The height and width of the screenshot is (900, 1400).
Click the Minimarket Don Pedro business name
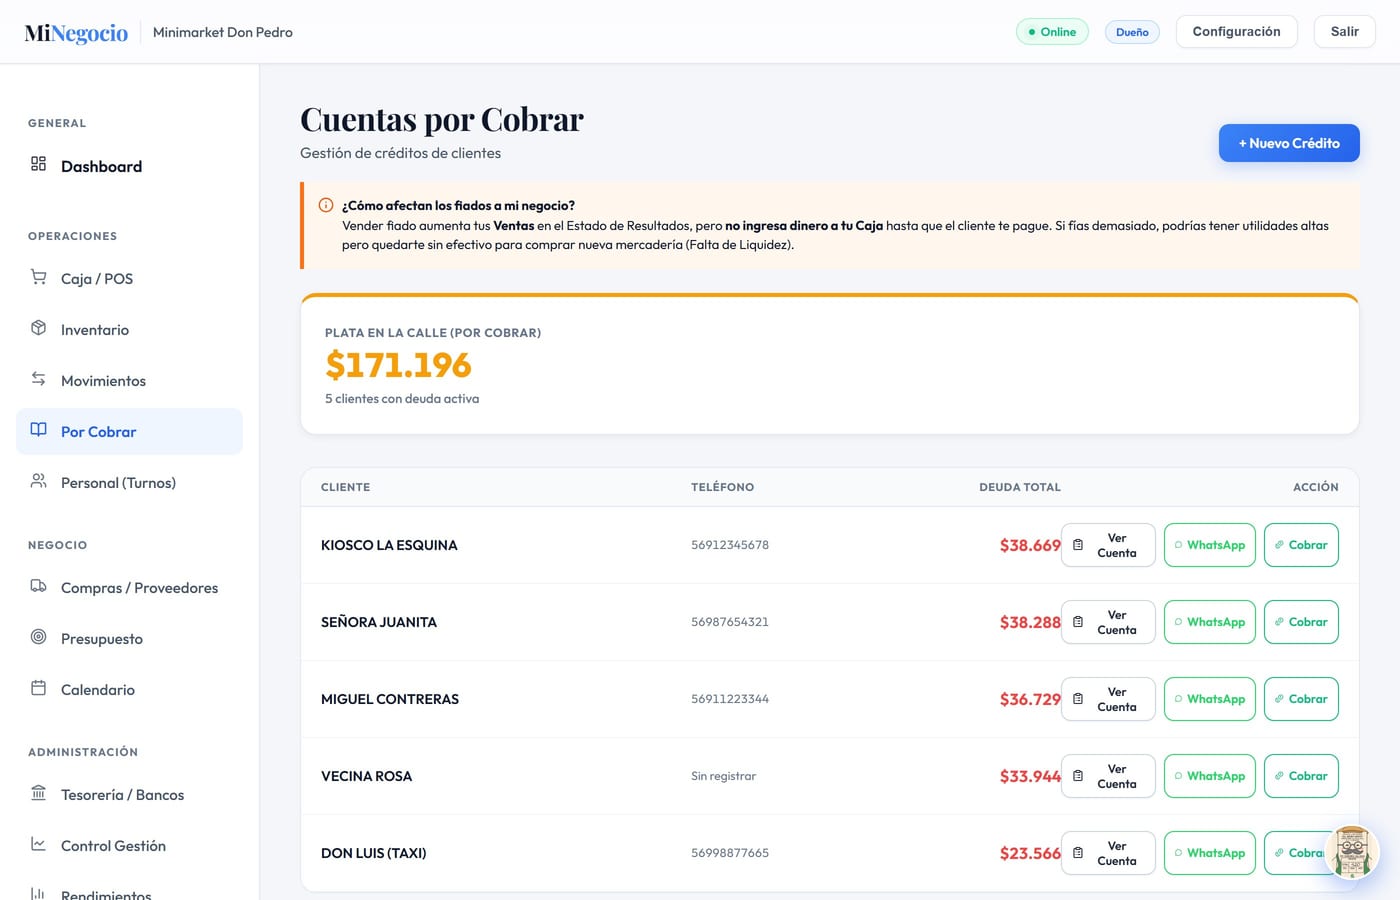223,32
